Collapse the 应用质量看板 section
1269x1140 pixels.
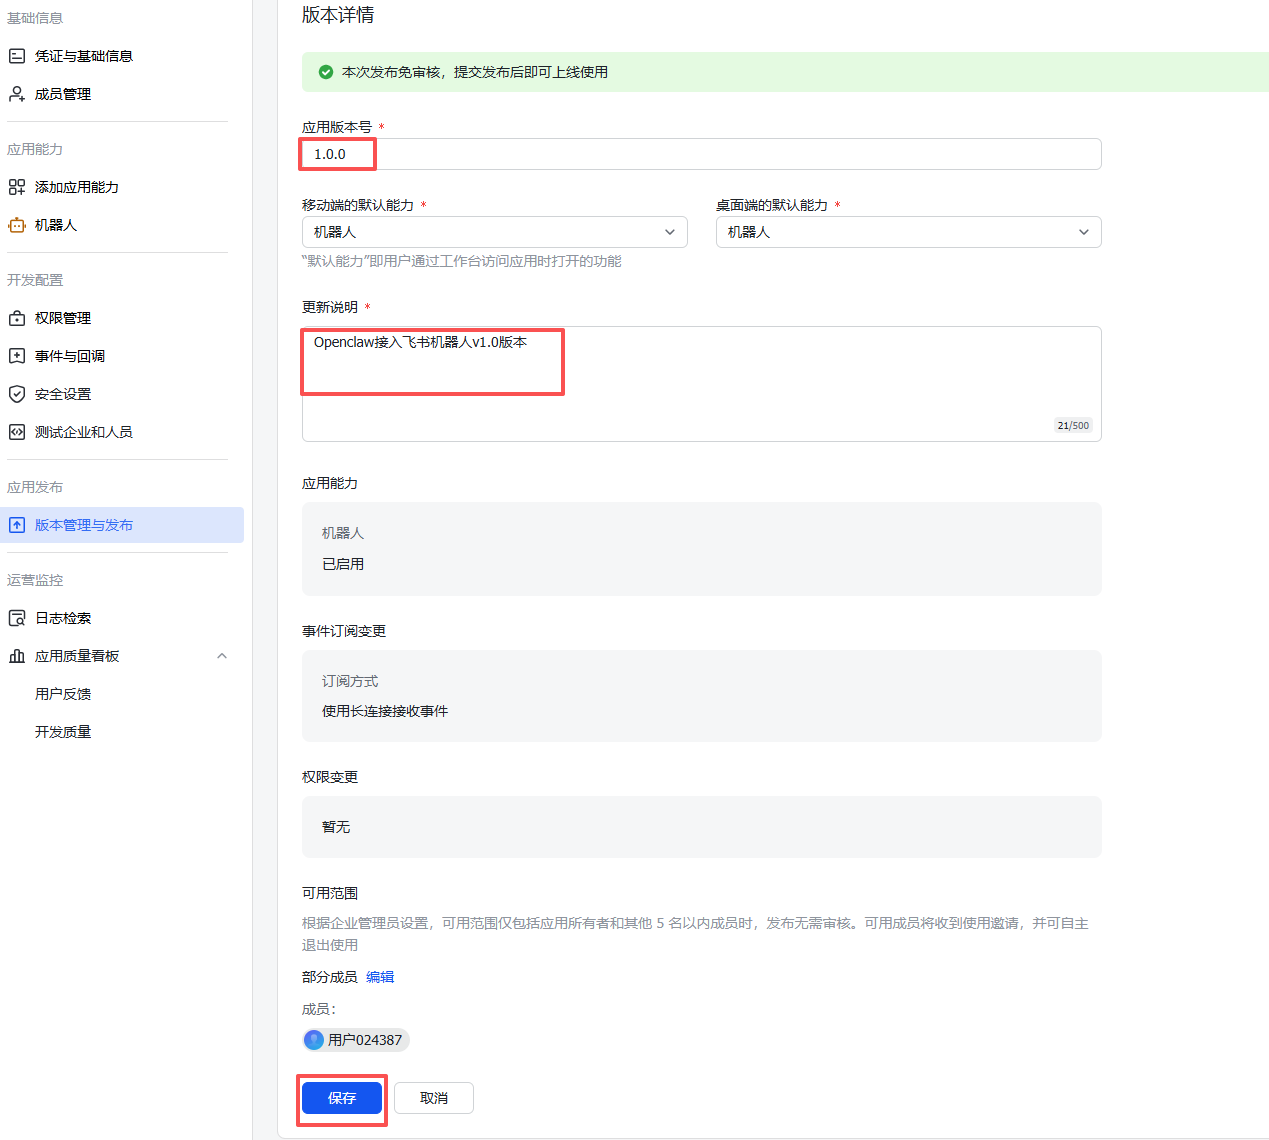(222, 655)
